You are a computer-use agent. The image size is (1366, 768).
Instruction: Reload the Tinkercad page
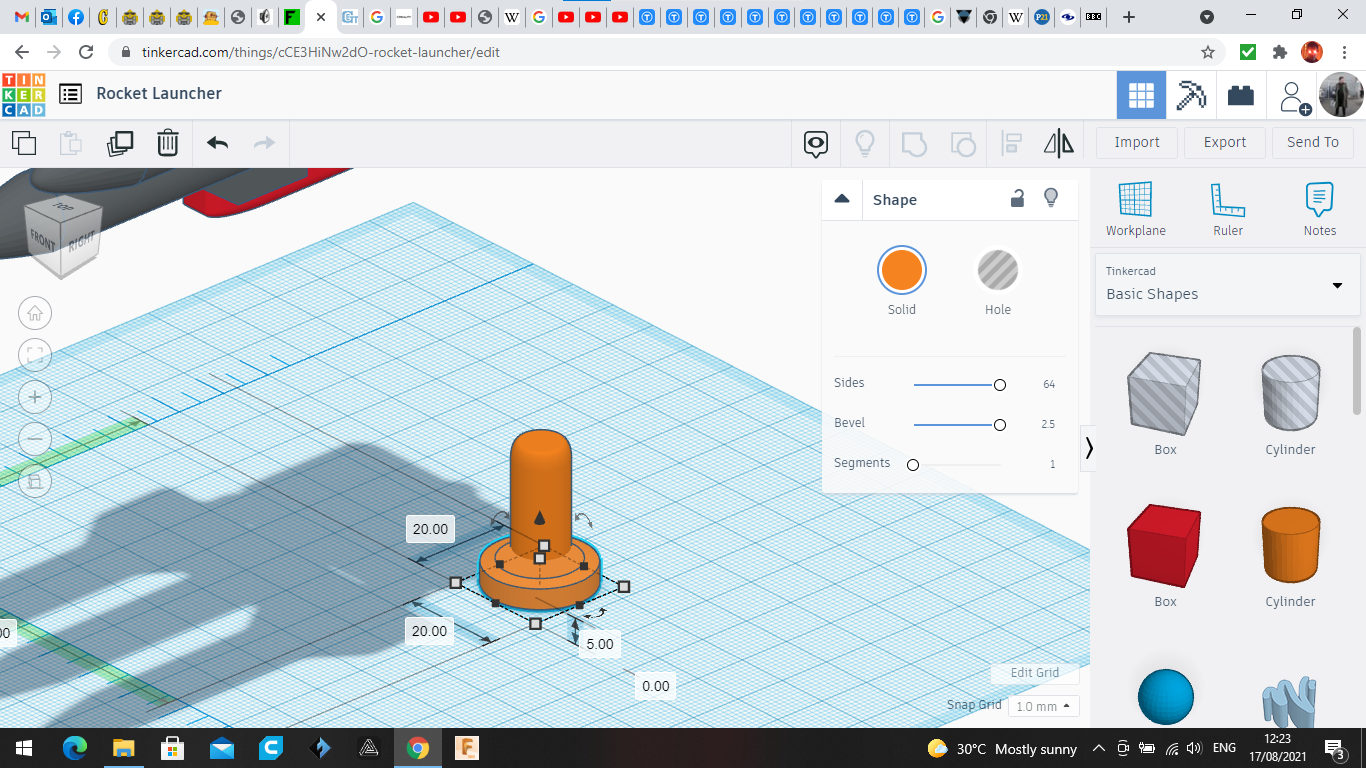(x=86, y=52)
